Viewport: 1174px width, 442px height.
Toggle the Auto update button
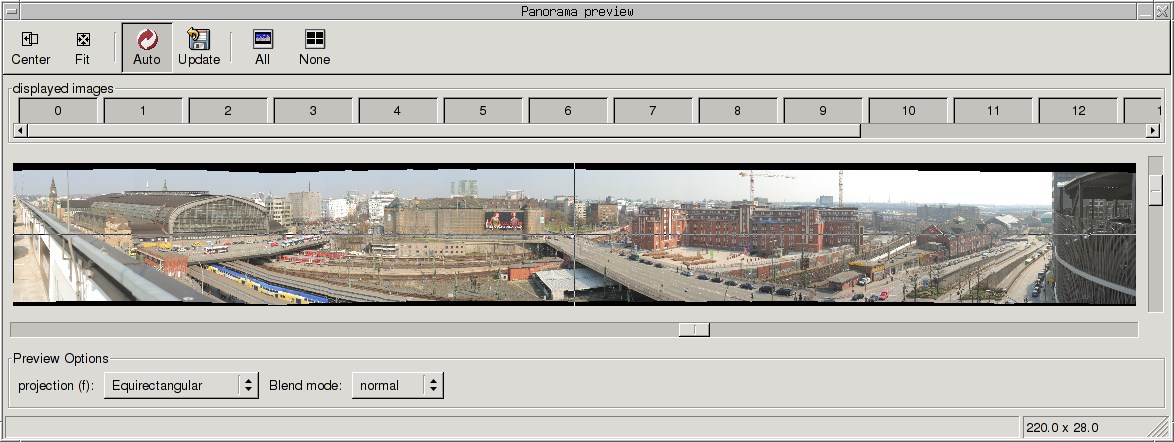(x=147, y=48)
